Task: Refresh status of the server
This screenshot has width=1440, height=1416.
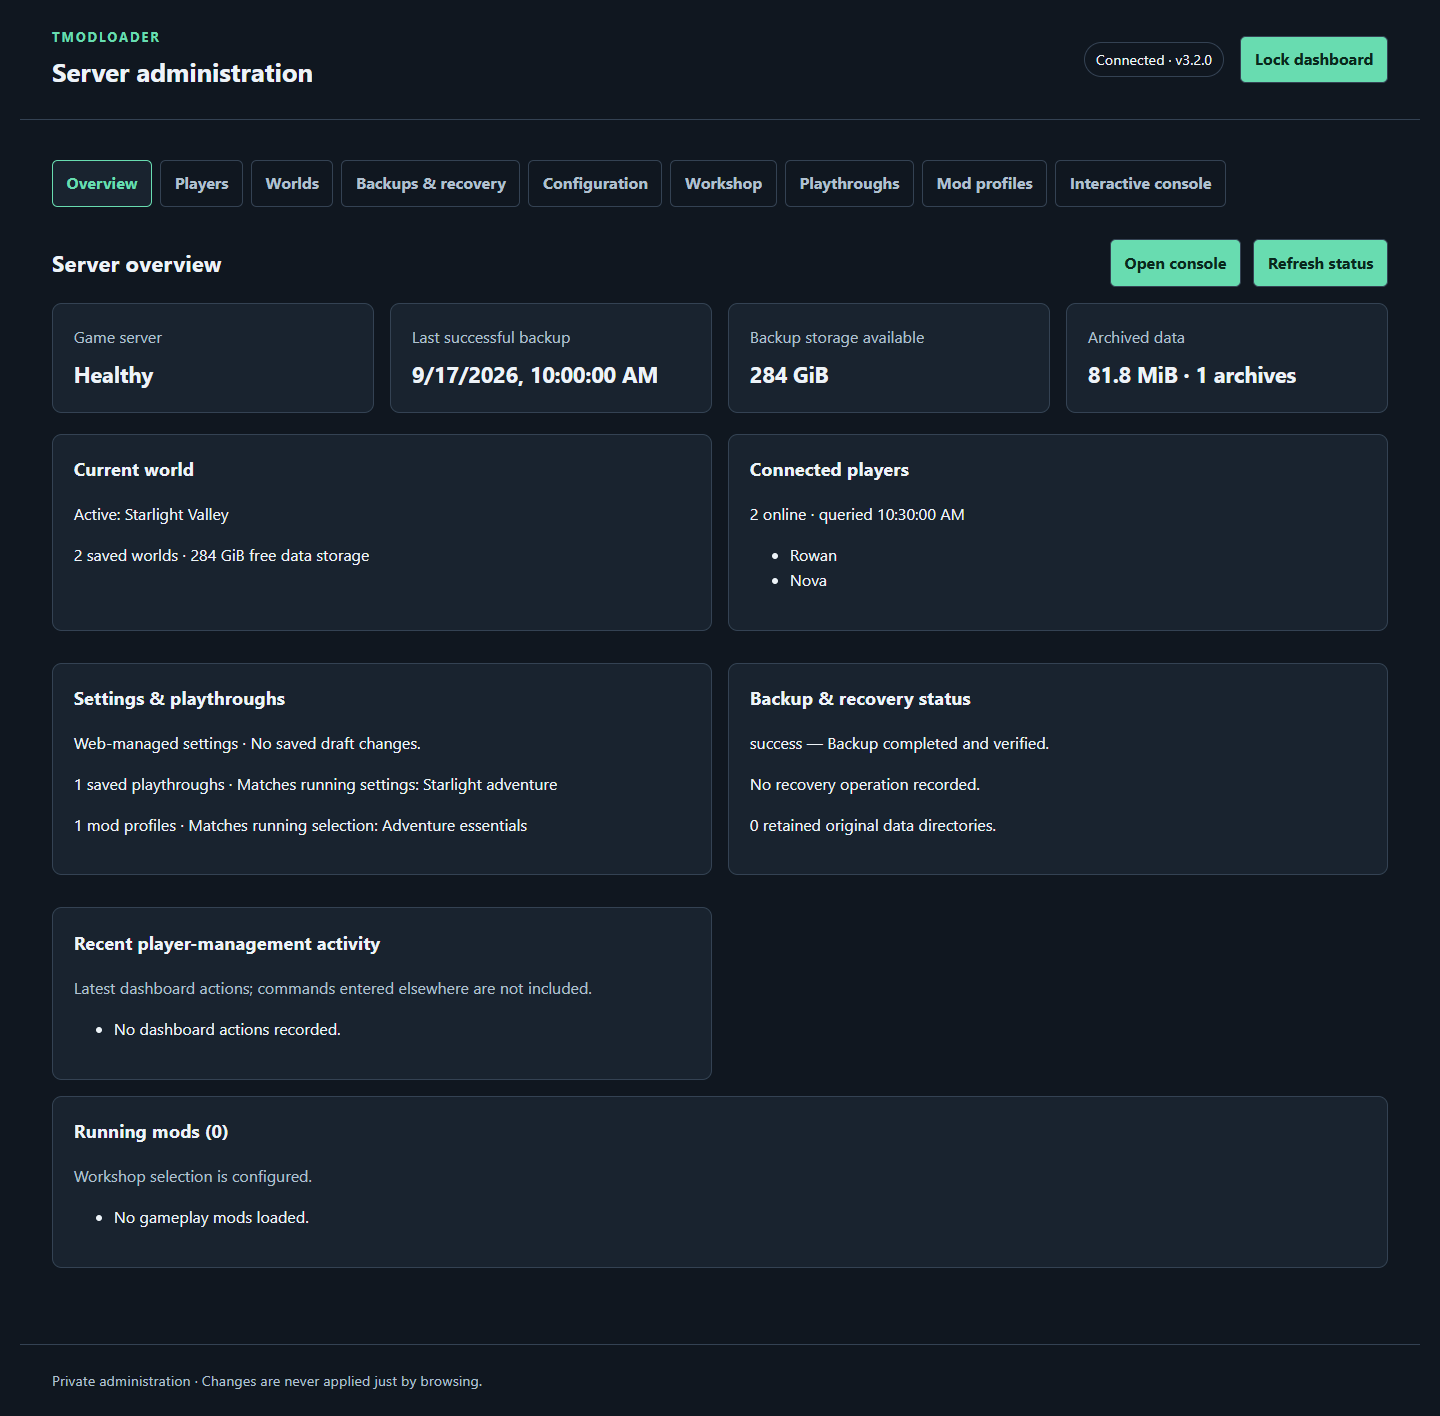Action: (1320, 264)
